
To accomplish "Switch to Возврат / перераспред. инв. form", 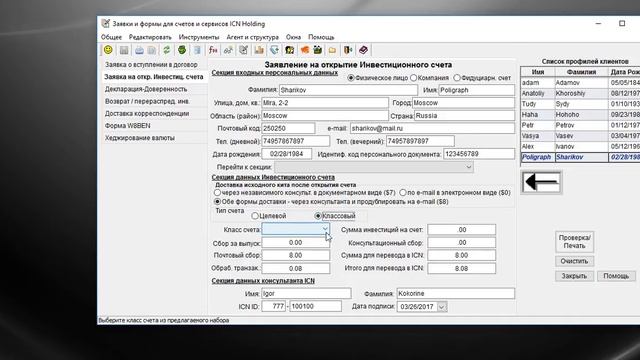I will click(154, 101).
